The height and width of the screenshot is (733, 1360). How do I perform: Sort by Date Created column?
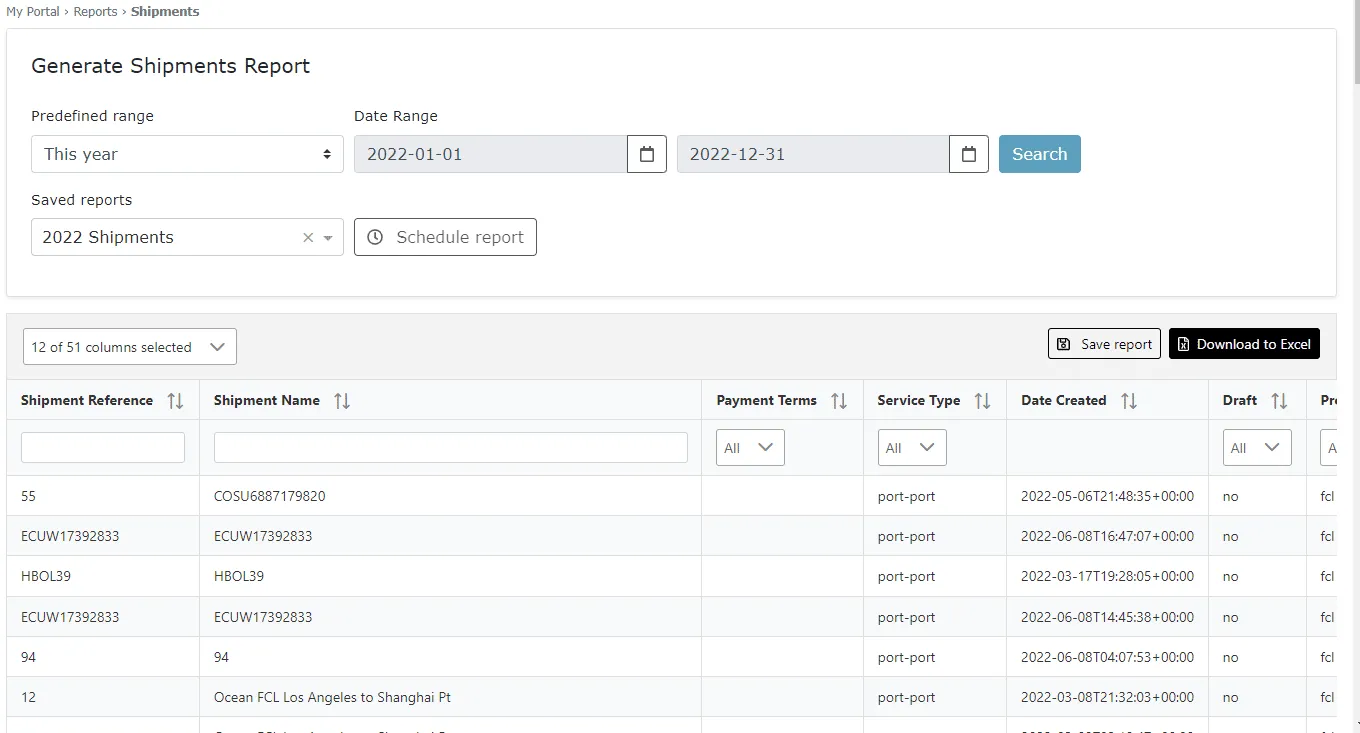coord(1129,401)
